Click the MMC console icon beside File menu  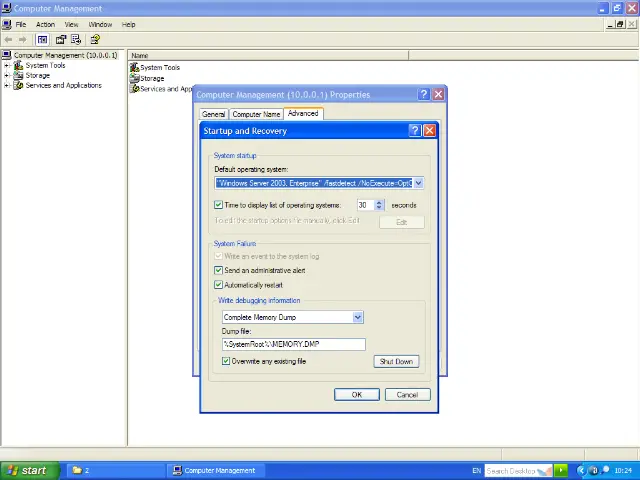pos(7,24)
